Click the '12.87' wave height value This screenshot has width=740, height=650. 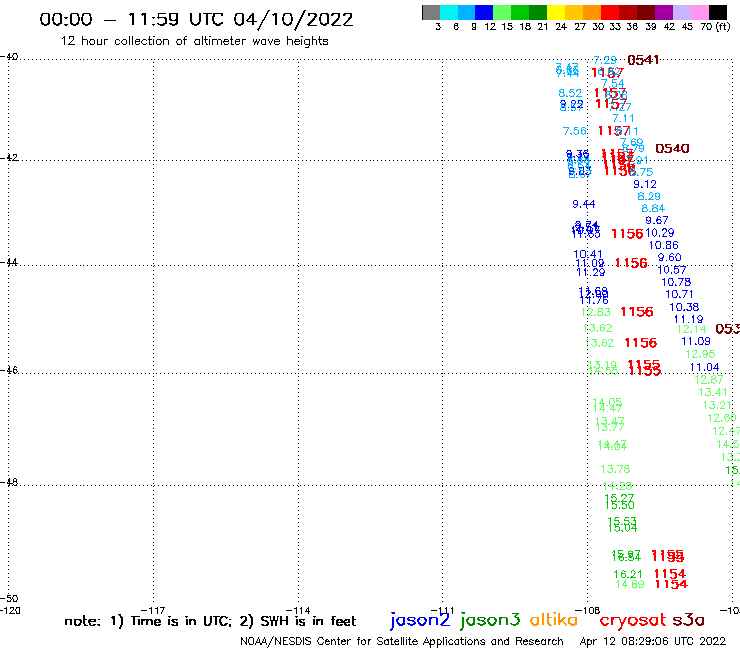[x=709, y=380]
